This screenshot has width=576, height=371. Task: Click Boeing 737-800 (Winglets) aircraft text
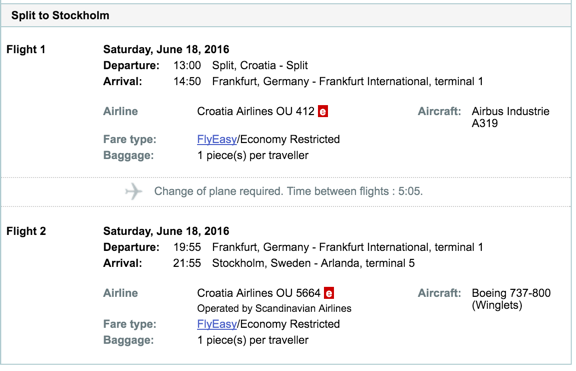511,299
